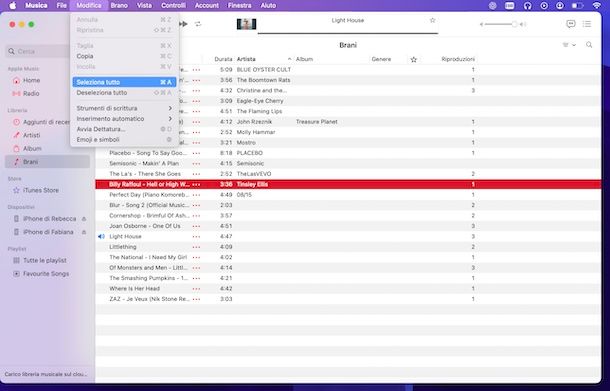Select highlighted Billy Raffoul - Hell or High row
Screen dimensions: 610x391
pyautogui.click(x=348, y=184)
